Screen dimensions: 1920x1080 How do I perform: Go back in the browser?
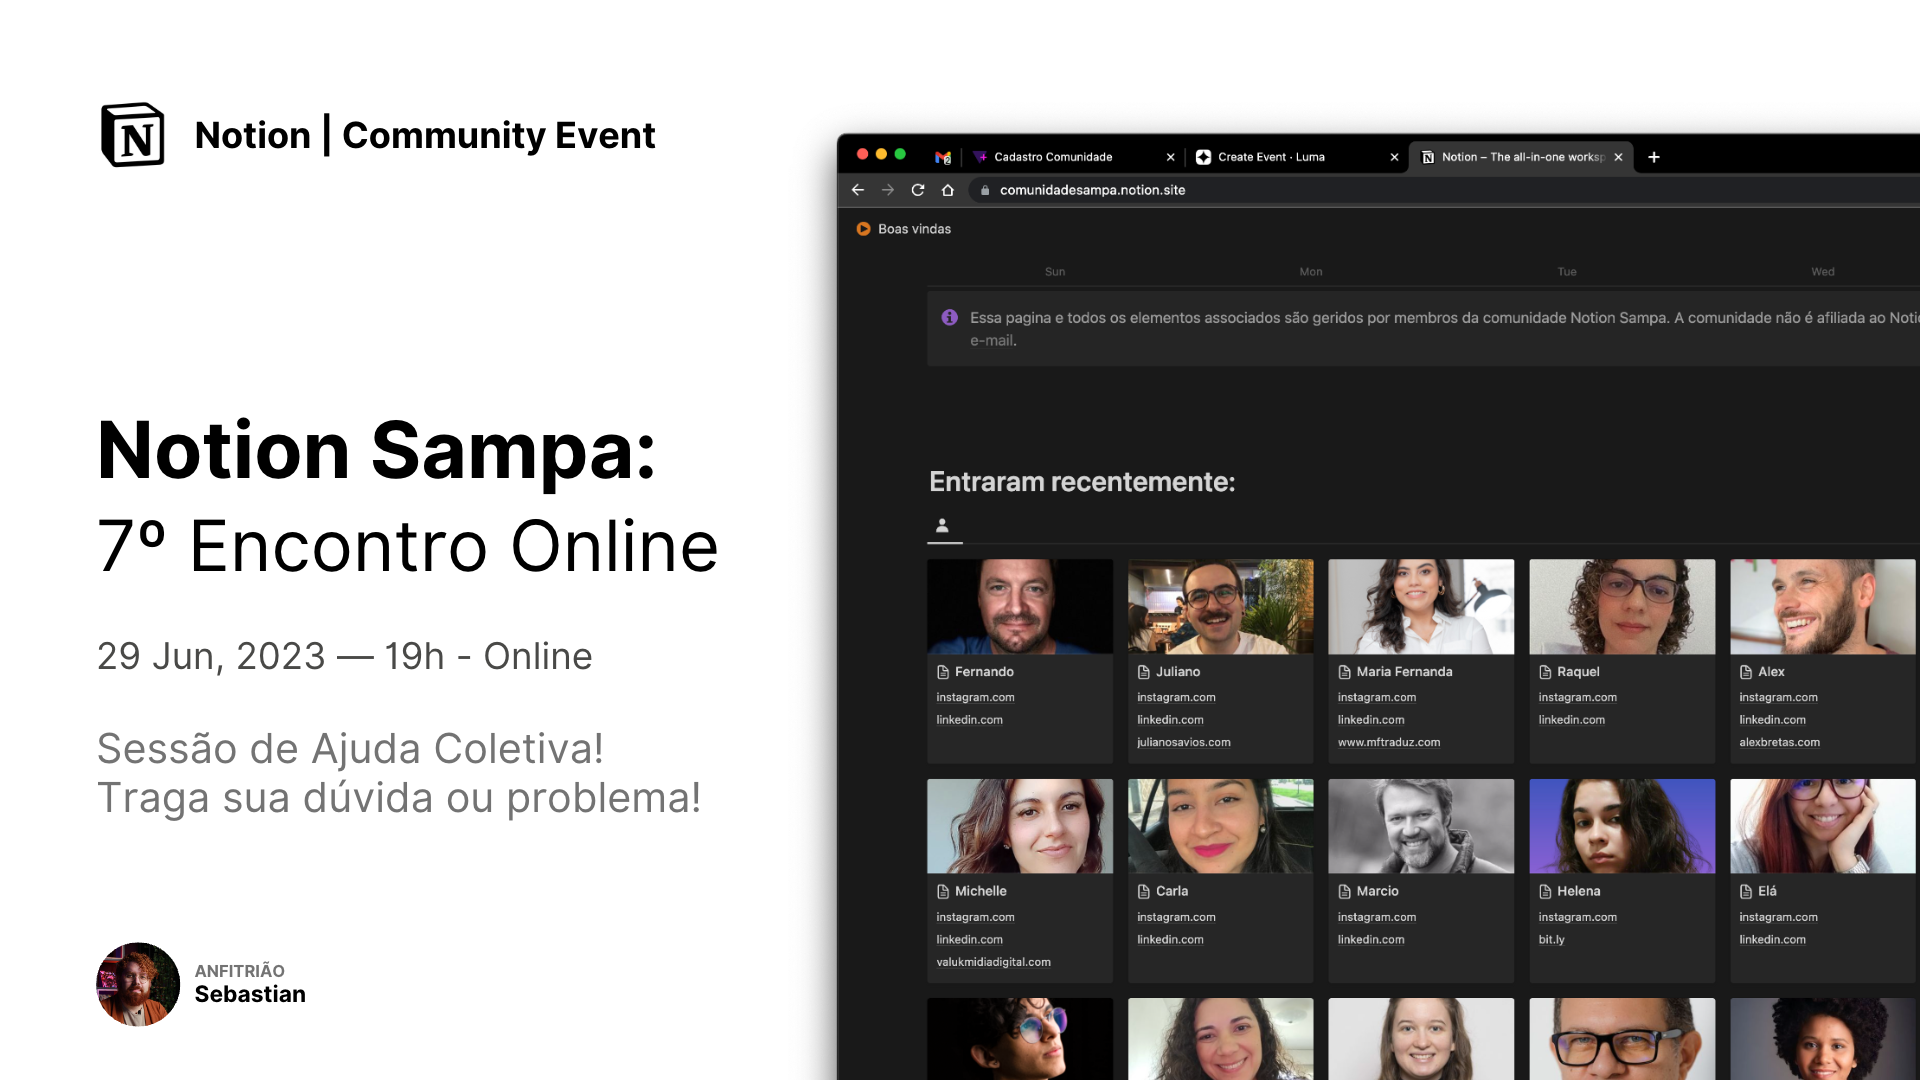tap(858, 190)
